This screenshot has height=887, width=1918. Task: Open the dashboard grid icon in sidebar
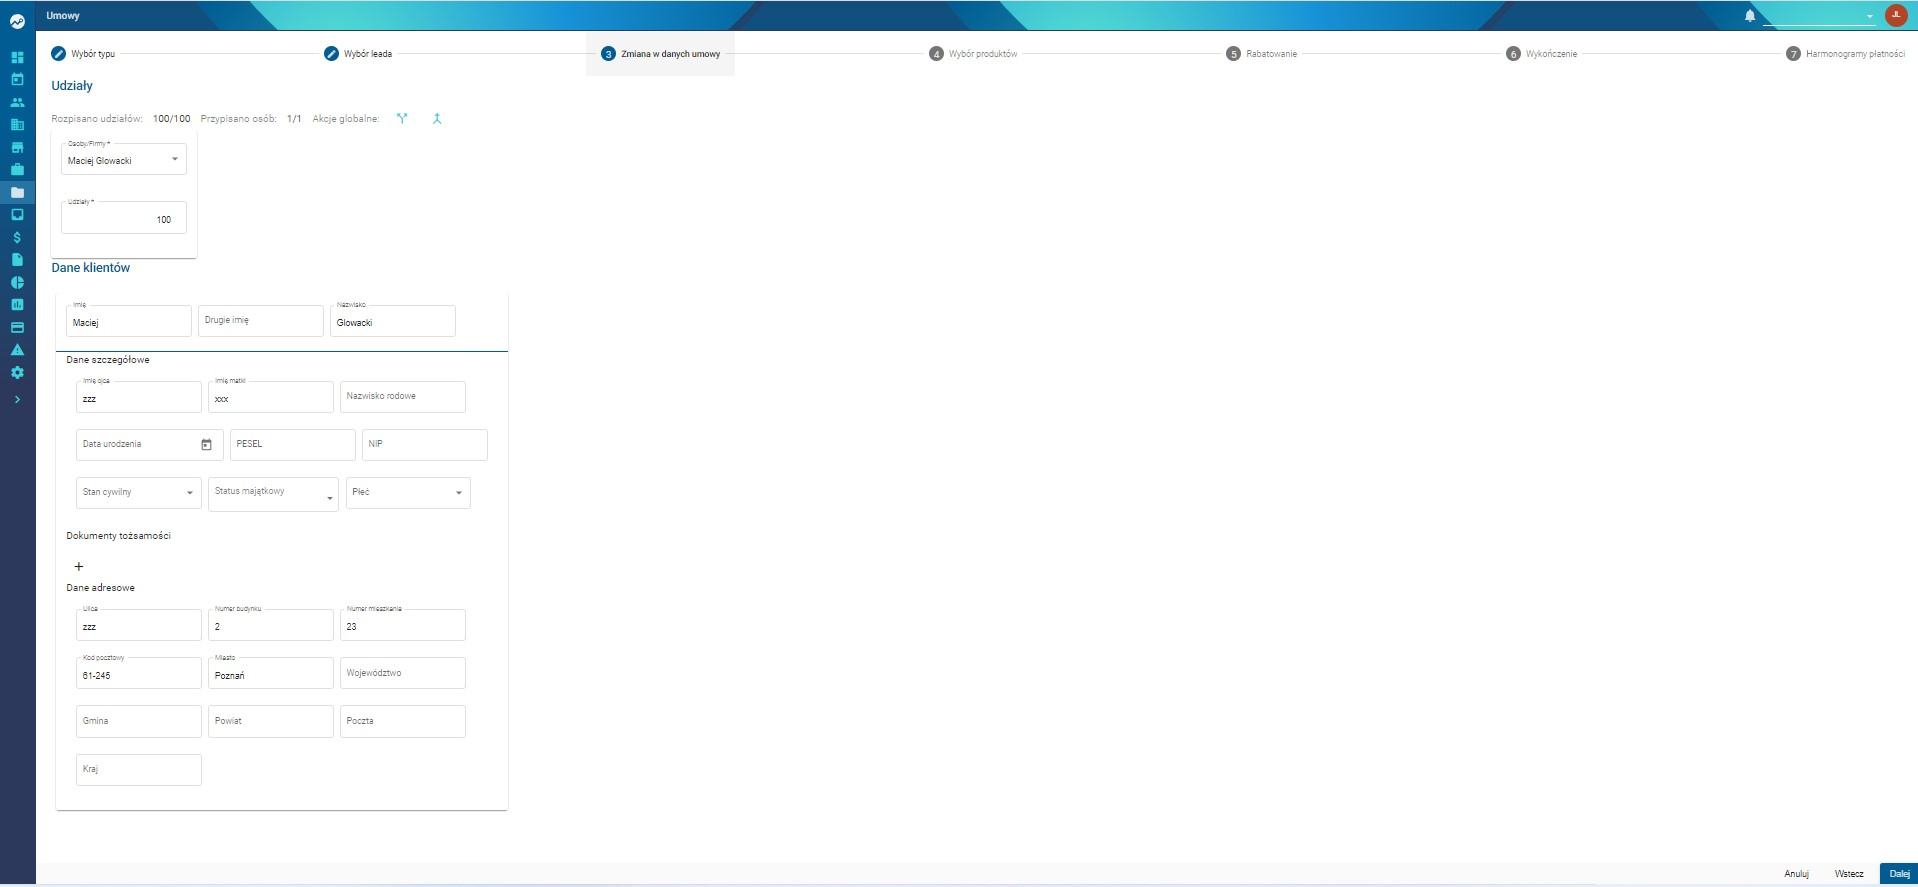(17, 57)
